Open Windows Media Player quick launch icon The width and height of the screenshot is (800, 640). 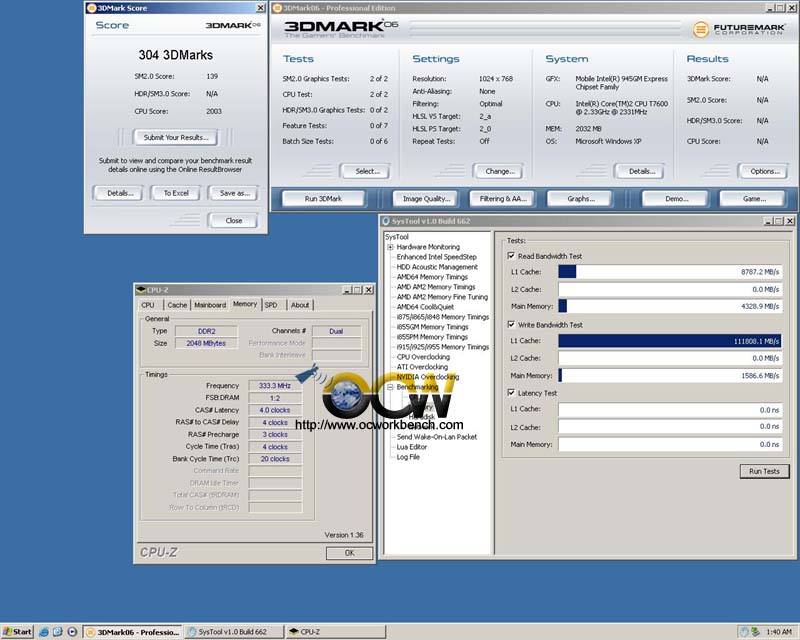(72, 632)
